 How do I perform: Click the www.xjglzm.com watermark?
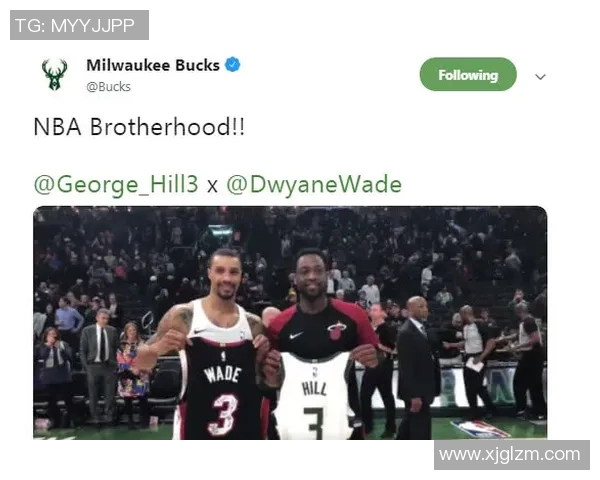click(x=512, y=455)
